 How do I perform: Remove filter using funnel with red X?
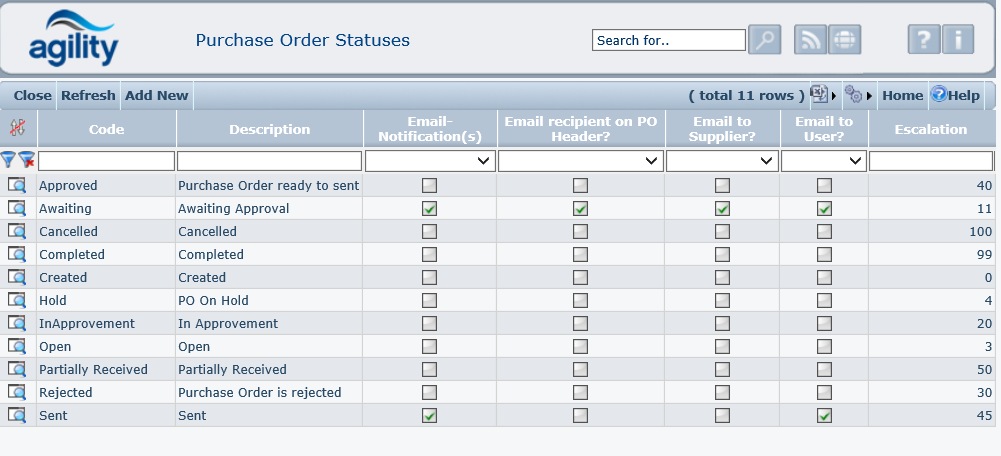coord(26,160)
